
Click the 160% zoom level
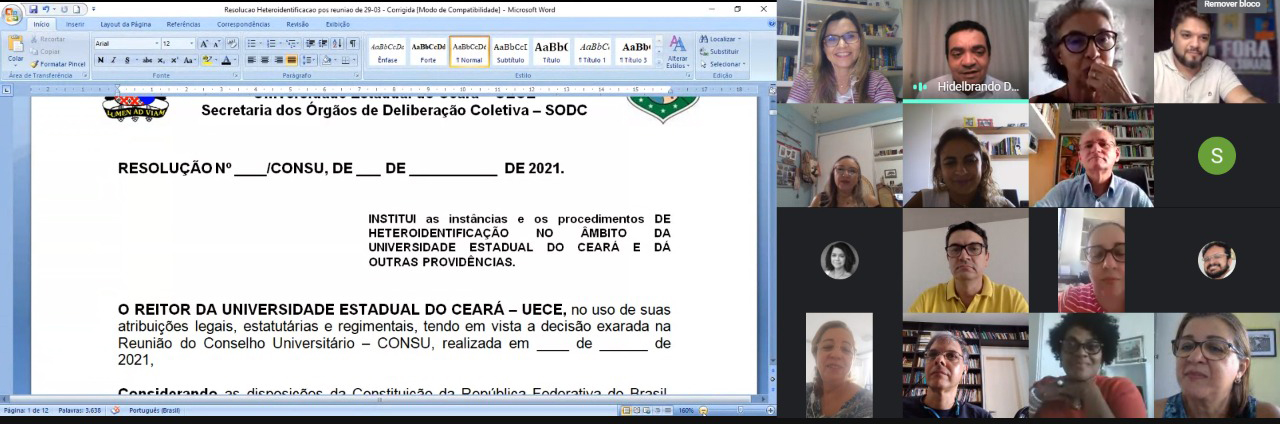click(686, 410)
